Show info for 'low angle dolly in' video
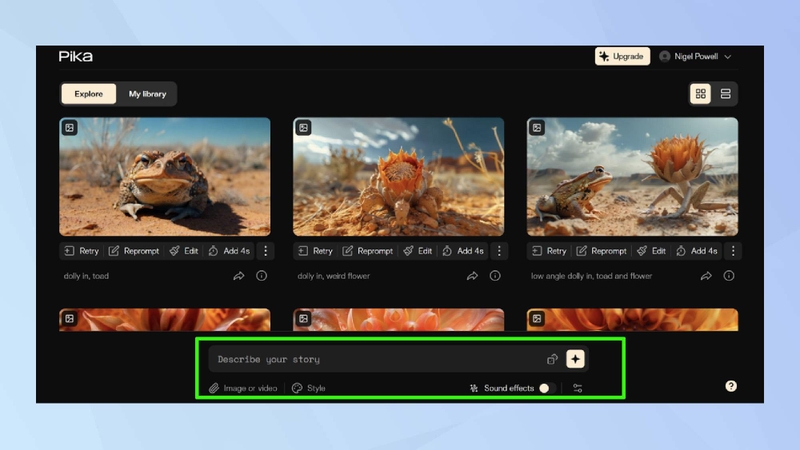 pyautogui.click(x=729, y=276)
